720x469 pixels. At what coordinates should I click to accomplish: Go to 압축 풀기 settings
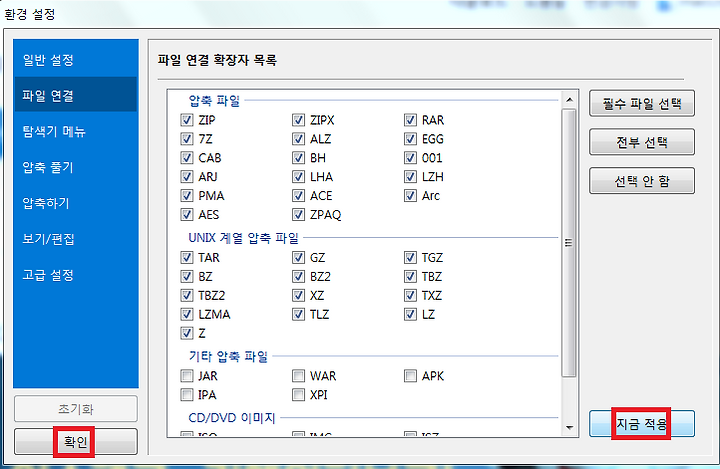click(x=76, y=167)
